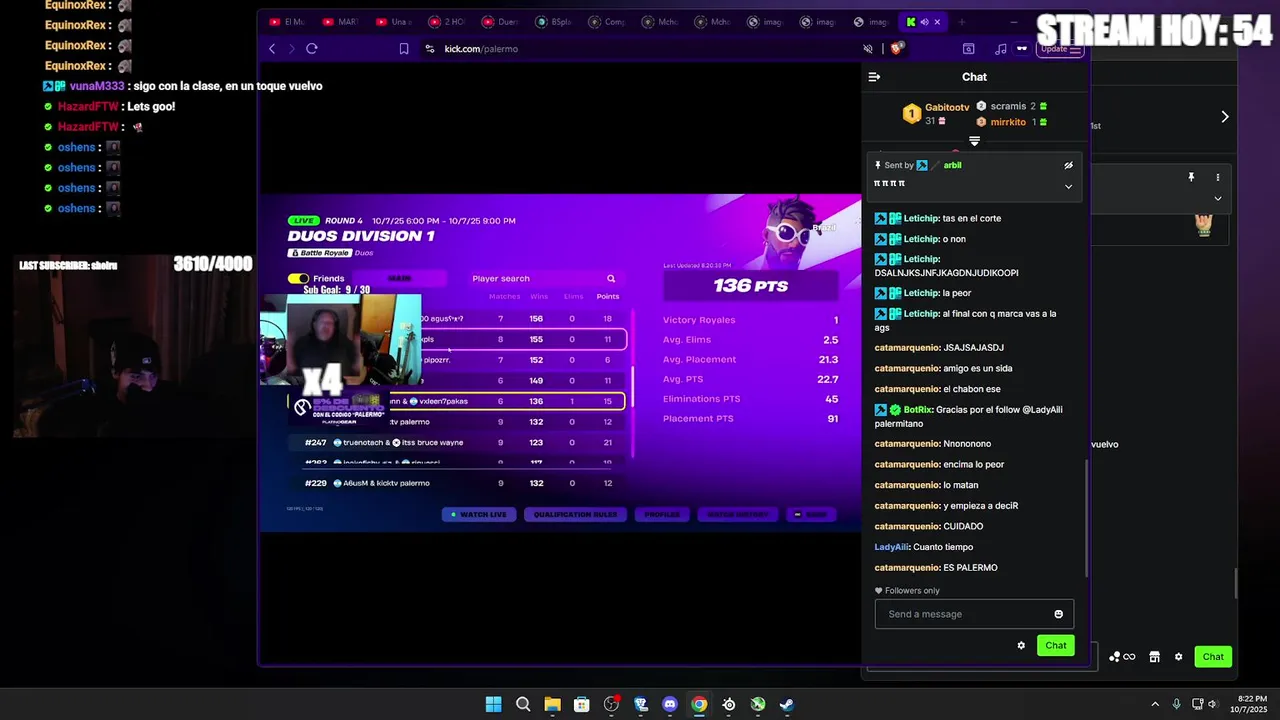The image size is (1280, 720).
Task: Reload the kick.com page
Action: pos(312,49)
